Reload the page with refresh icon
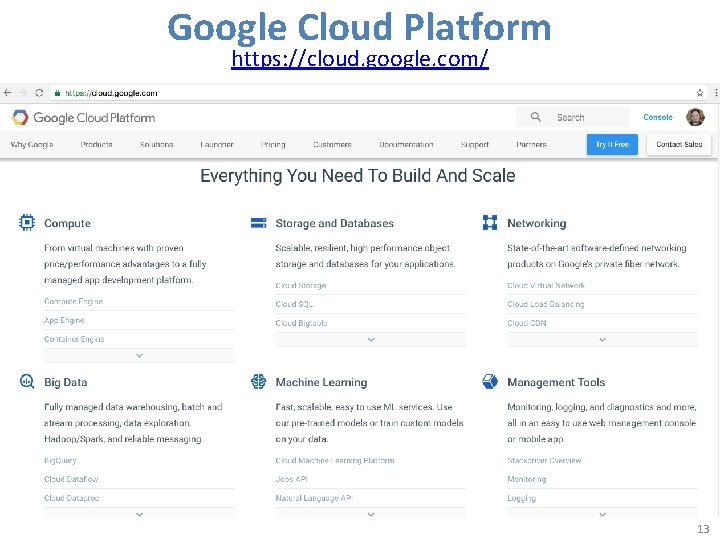The image size is (720, 540). pos(39,93)
